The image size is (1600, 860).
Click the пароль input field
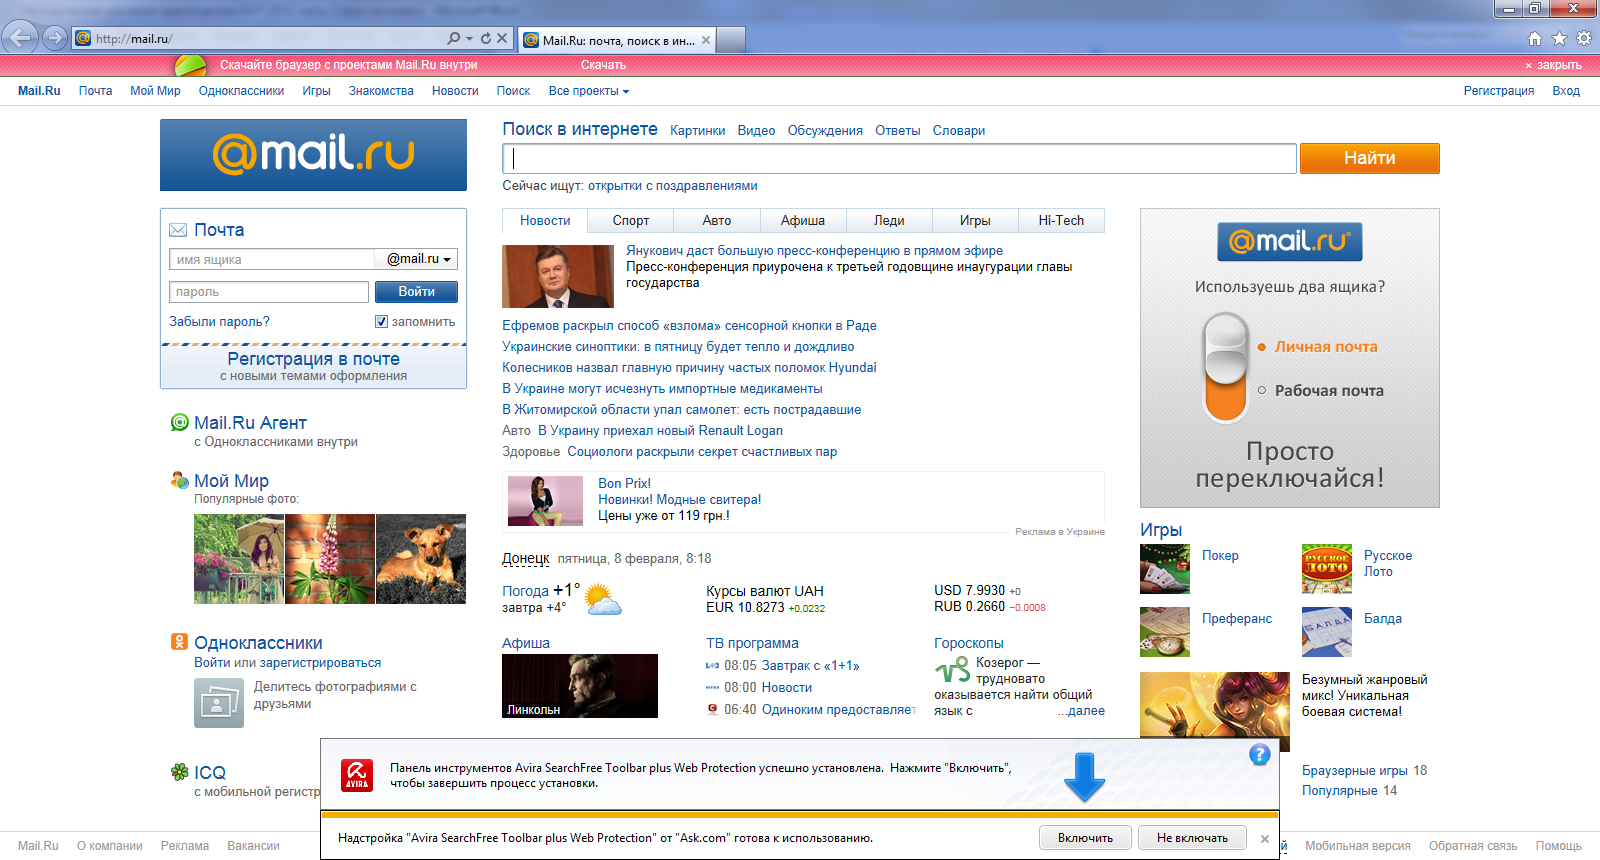tap(269, 292)
